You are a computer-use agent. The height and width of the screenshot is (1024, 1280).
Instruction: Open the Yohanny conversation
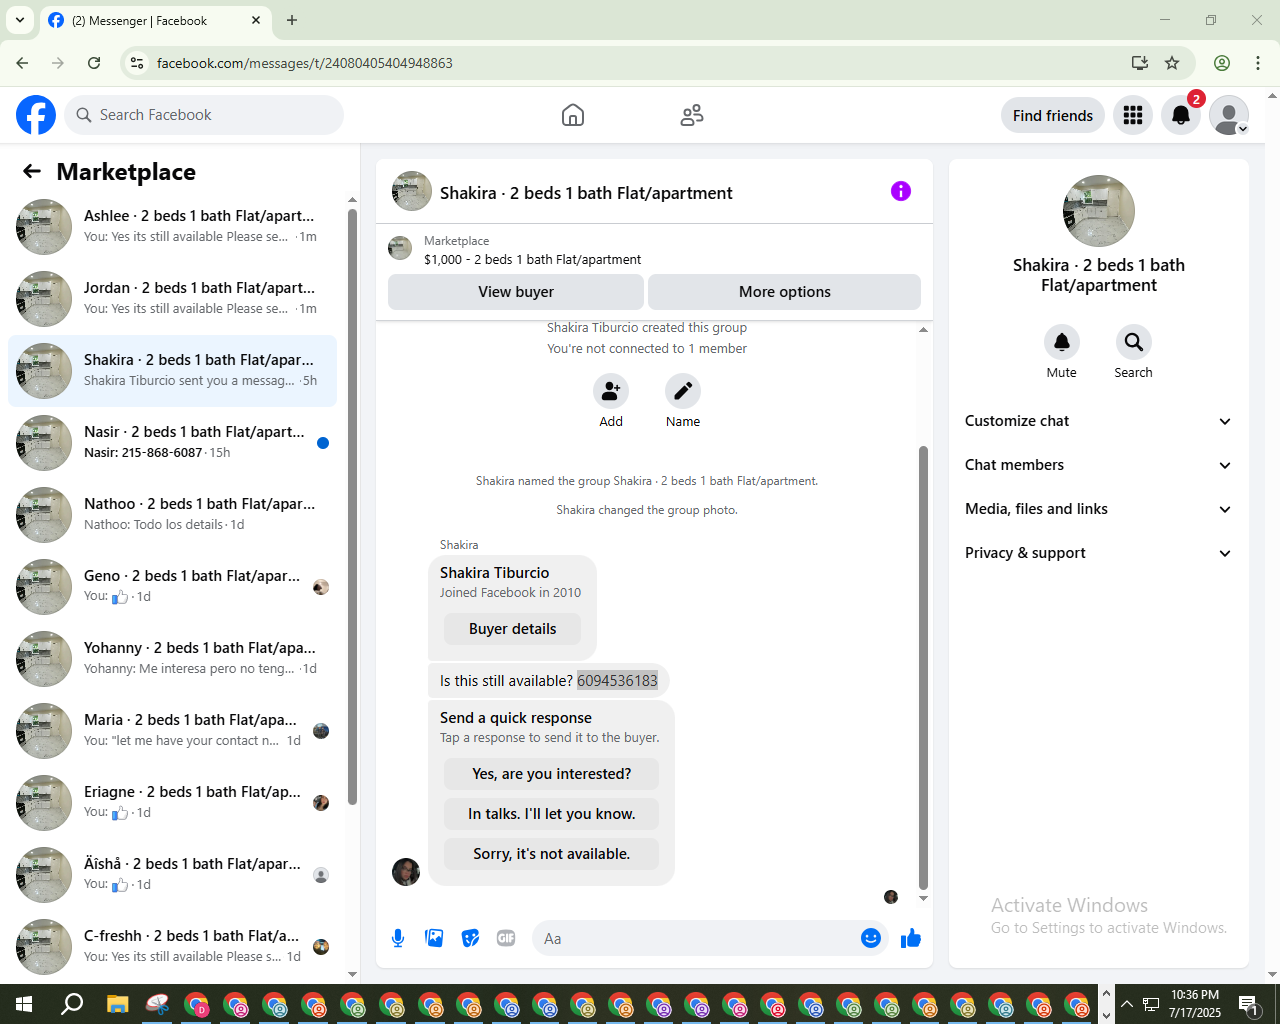click(x=172, y=658)
